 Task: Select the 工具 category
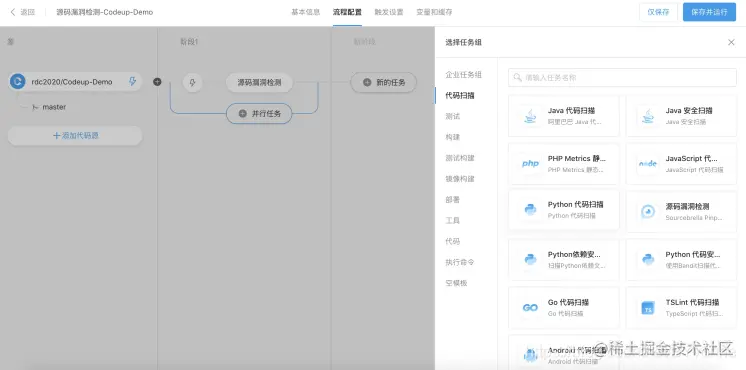(452, 221)
